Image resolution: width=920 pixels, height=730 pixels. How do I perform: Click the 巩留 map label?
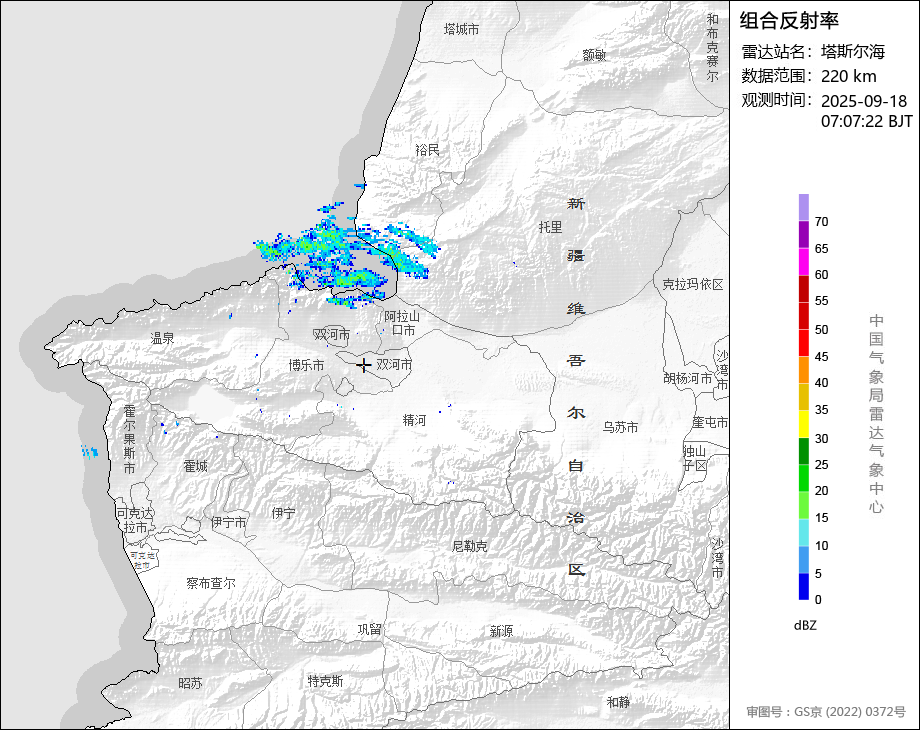(370, 630)
